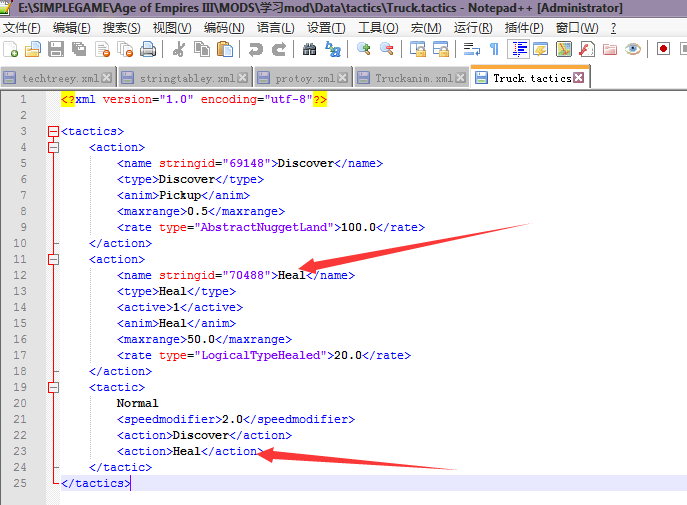Open the 设置(T) menu
This screenshot has width=687, height=505.
tap(326, 28)
